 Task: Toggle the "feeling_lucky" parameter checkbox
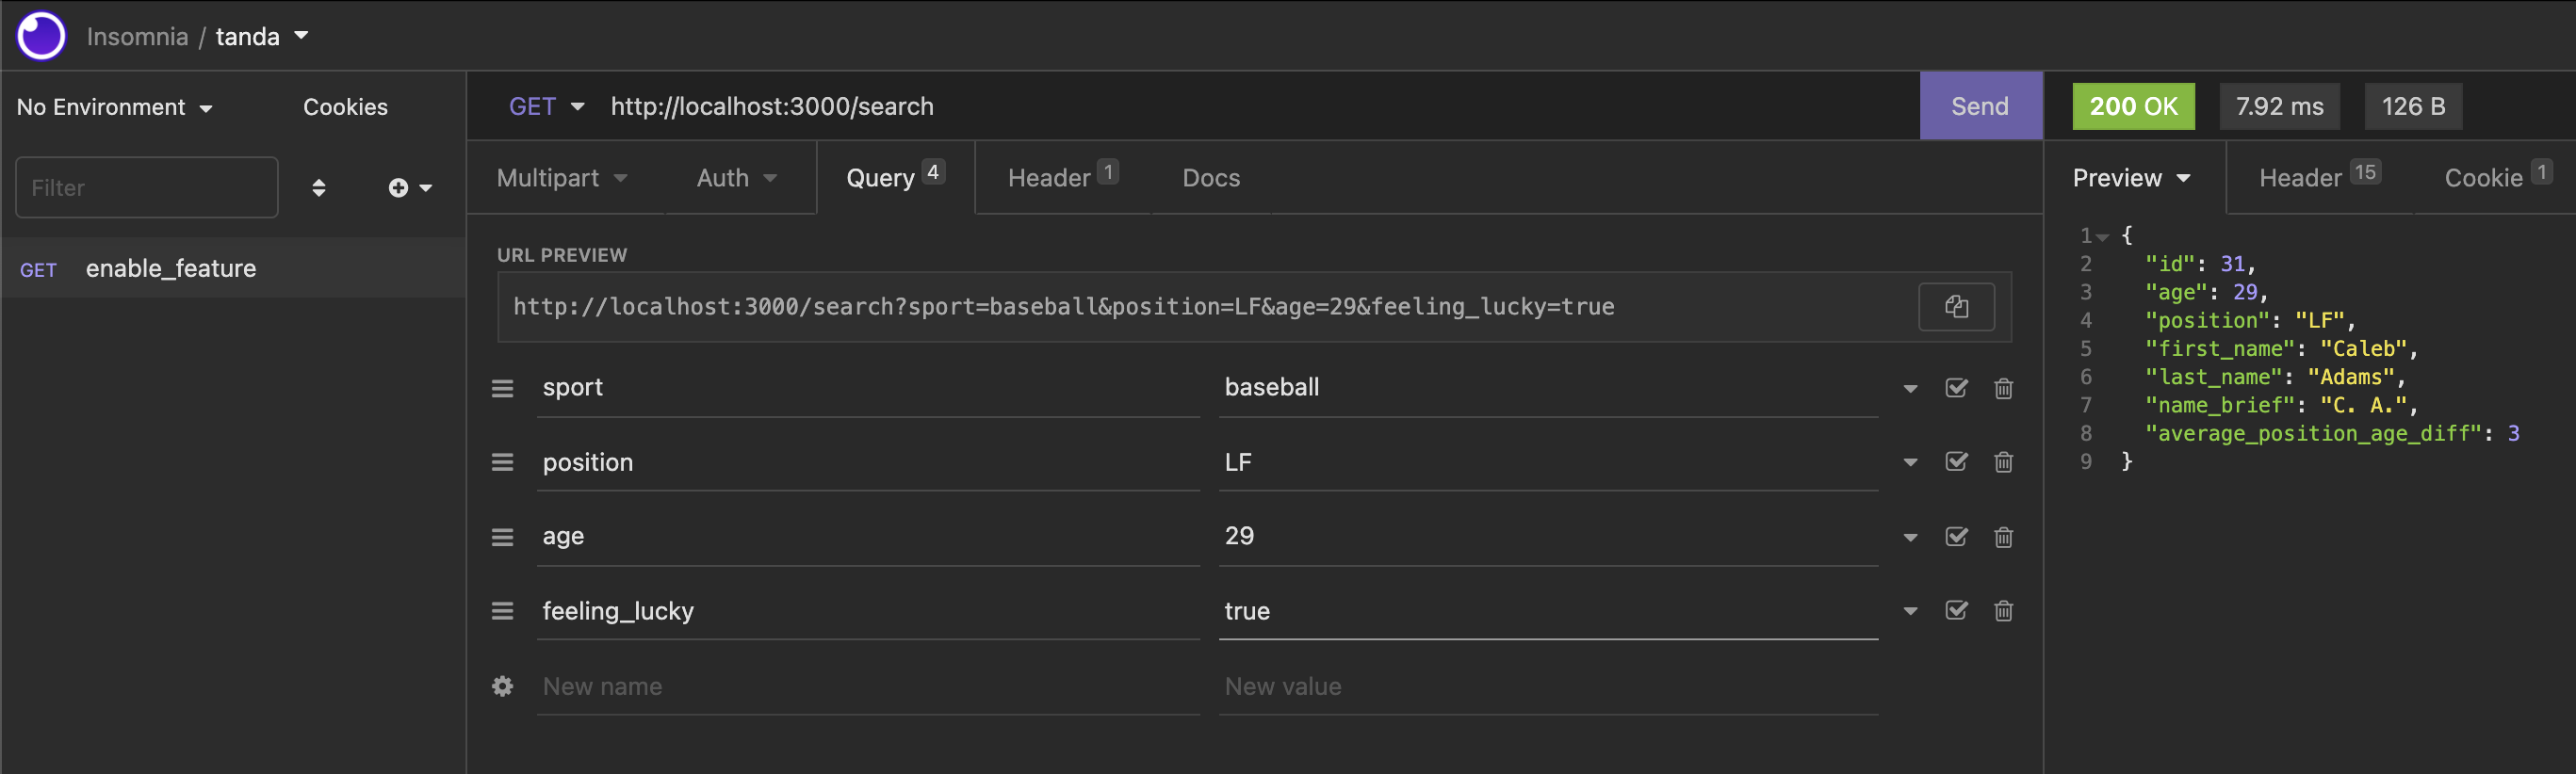point(1956,610)
